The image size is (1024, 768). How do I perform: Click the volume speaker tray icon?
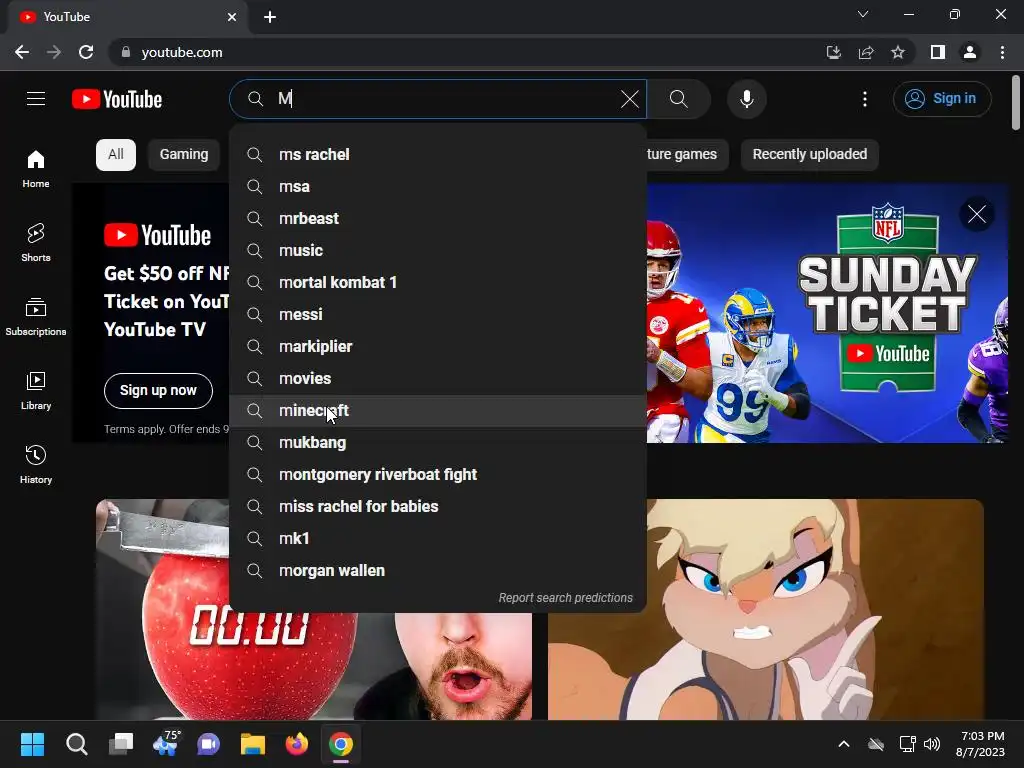coord(932,744)
